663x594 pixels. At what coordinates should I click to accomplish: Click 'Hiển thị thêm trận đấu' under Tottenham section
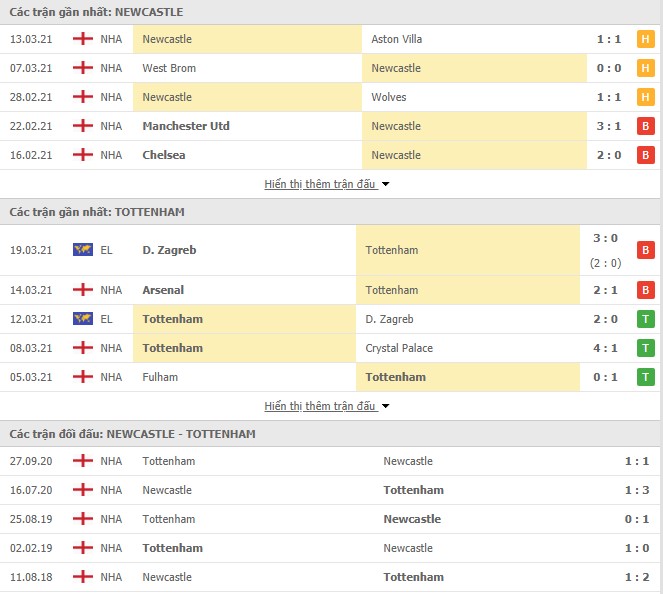pyautogui.click(x=320, y=406)
